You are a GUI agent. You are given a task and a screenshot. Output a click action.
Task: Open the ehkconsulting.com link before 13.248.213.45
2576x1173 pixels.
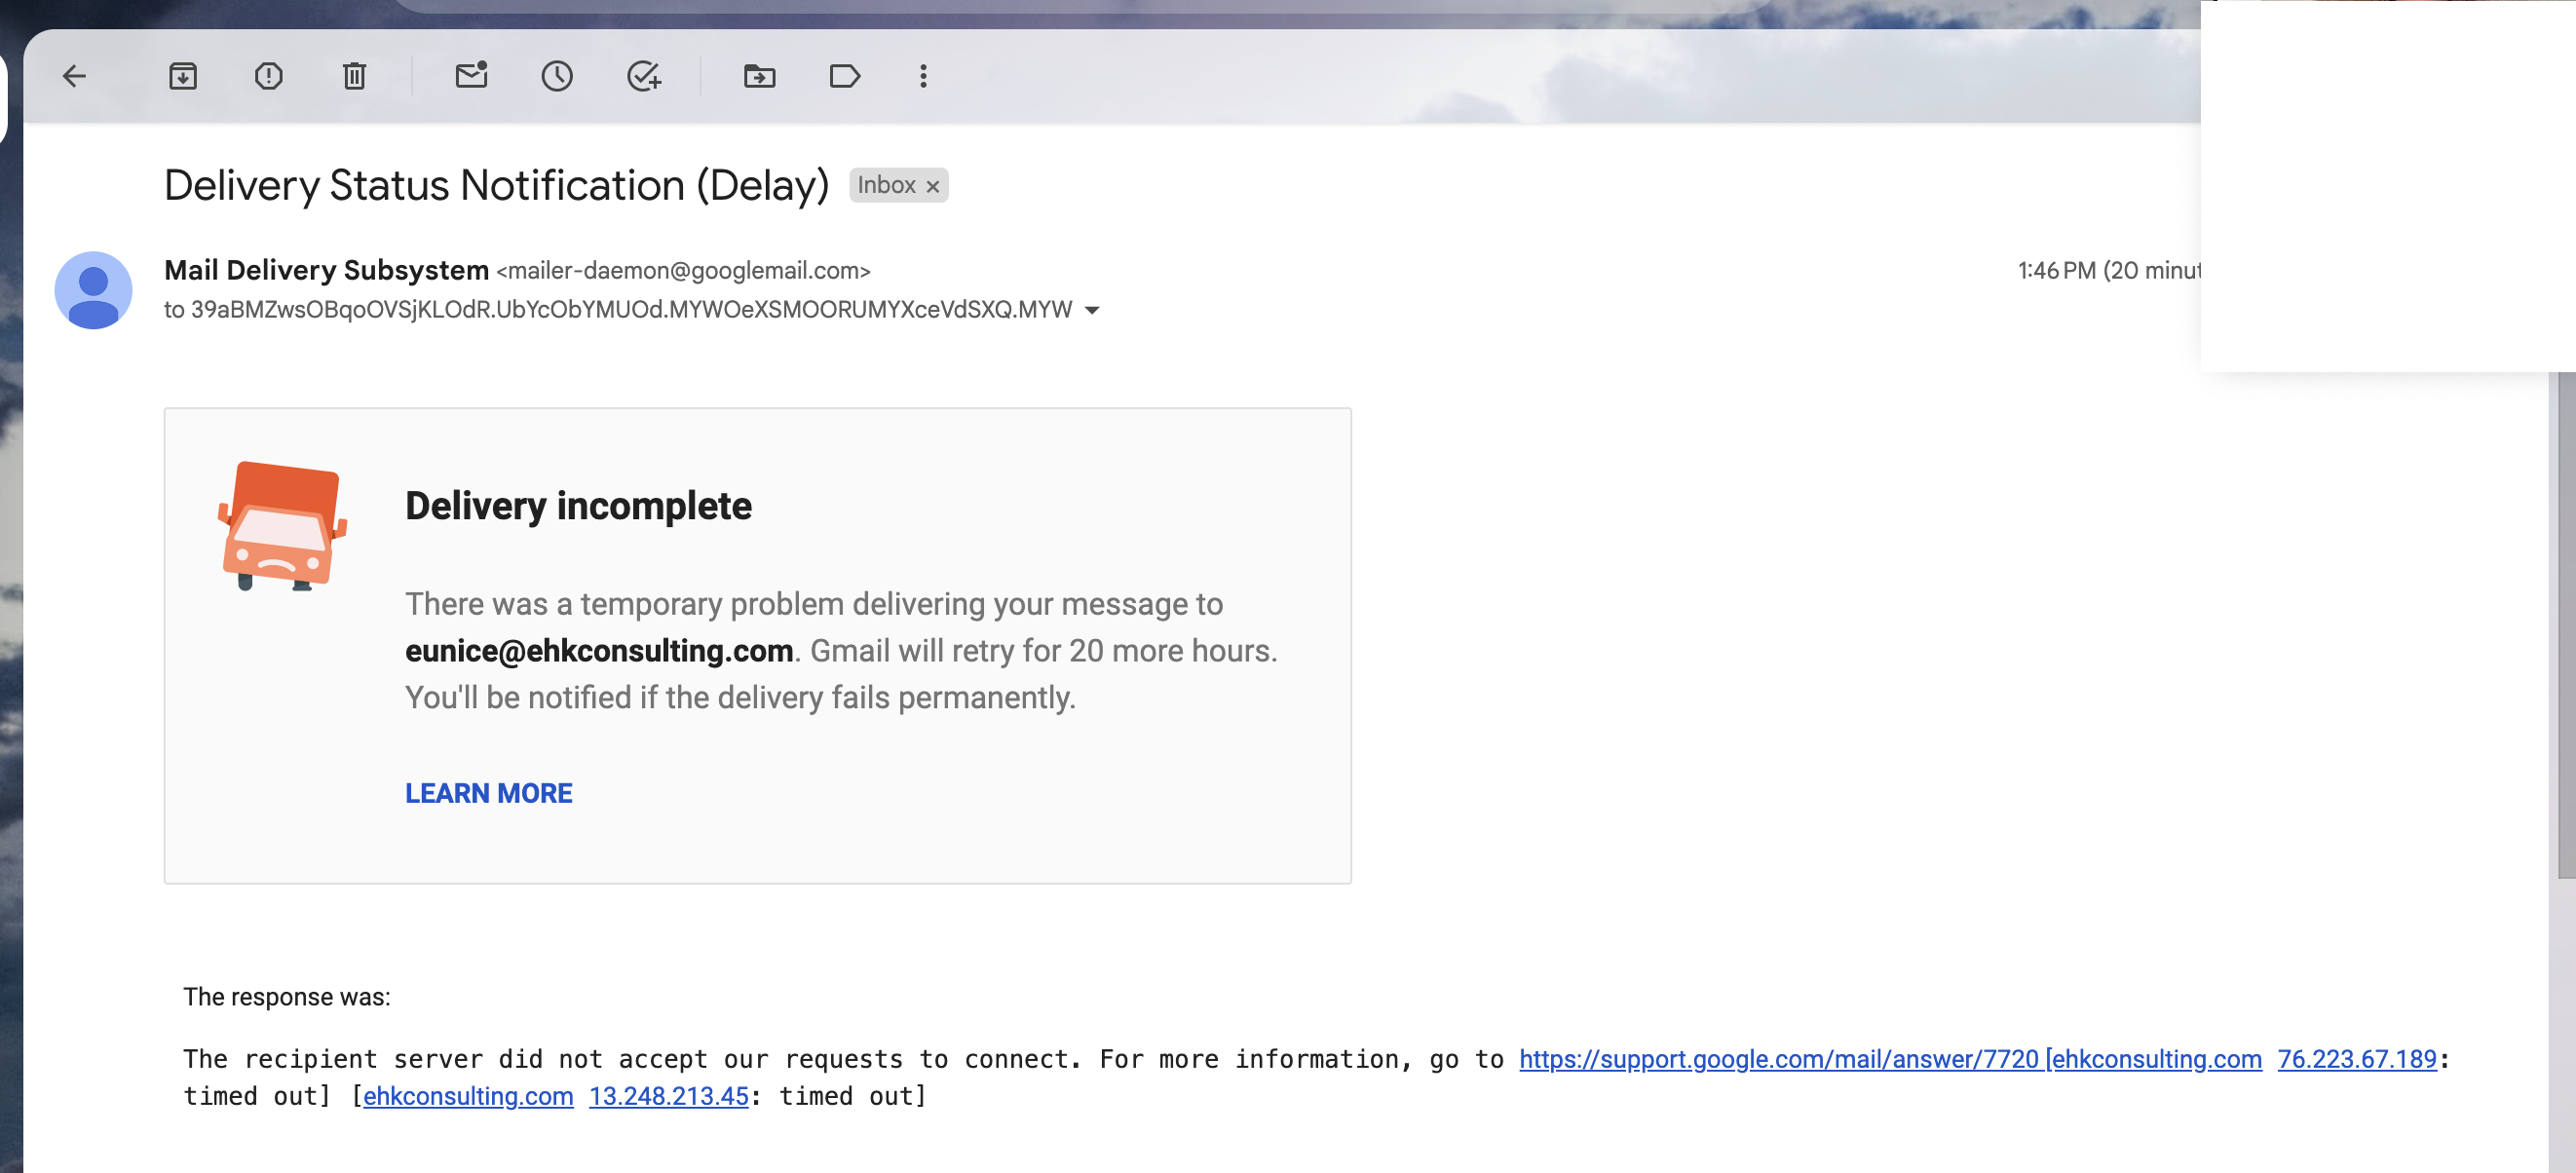(468, 1096)
